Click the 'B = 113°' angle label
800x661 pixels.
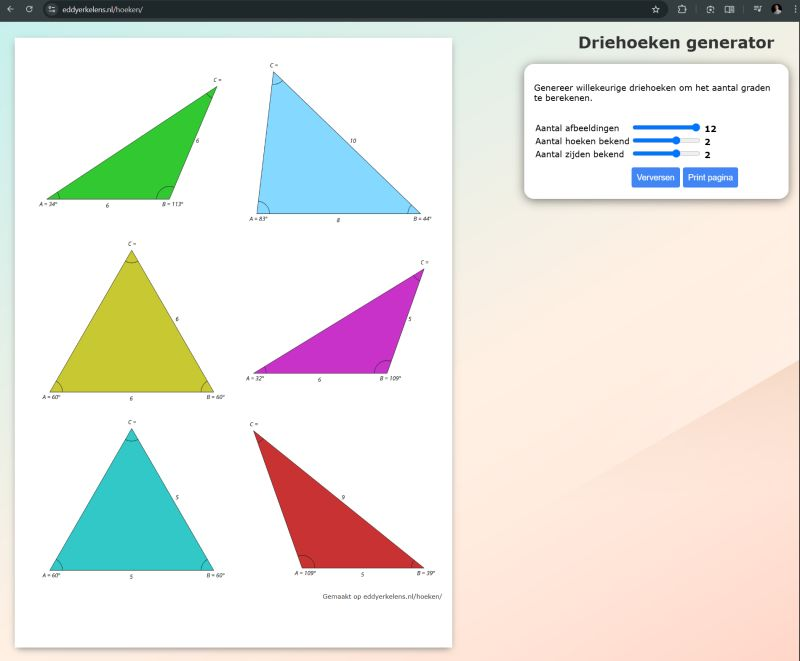pyautogui.click(x=172, y=204)
